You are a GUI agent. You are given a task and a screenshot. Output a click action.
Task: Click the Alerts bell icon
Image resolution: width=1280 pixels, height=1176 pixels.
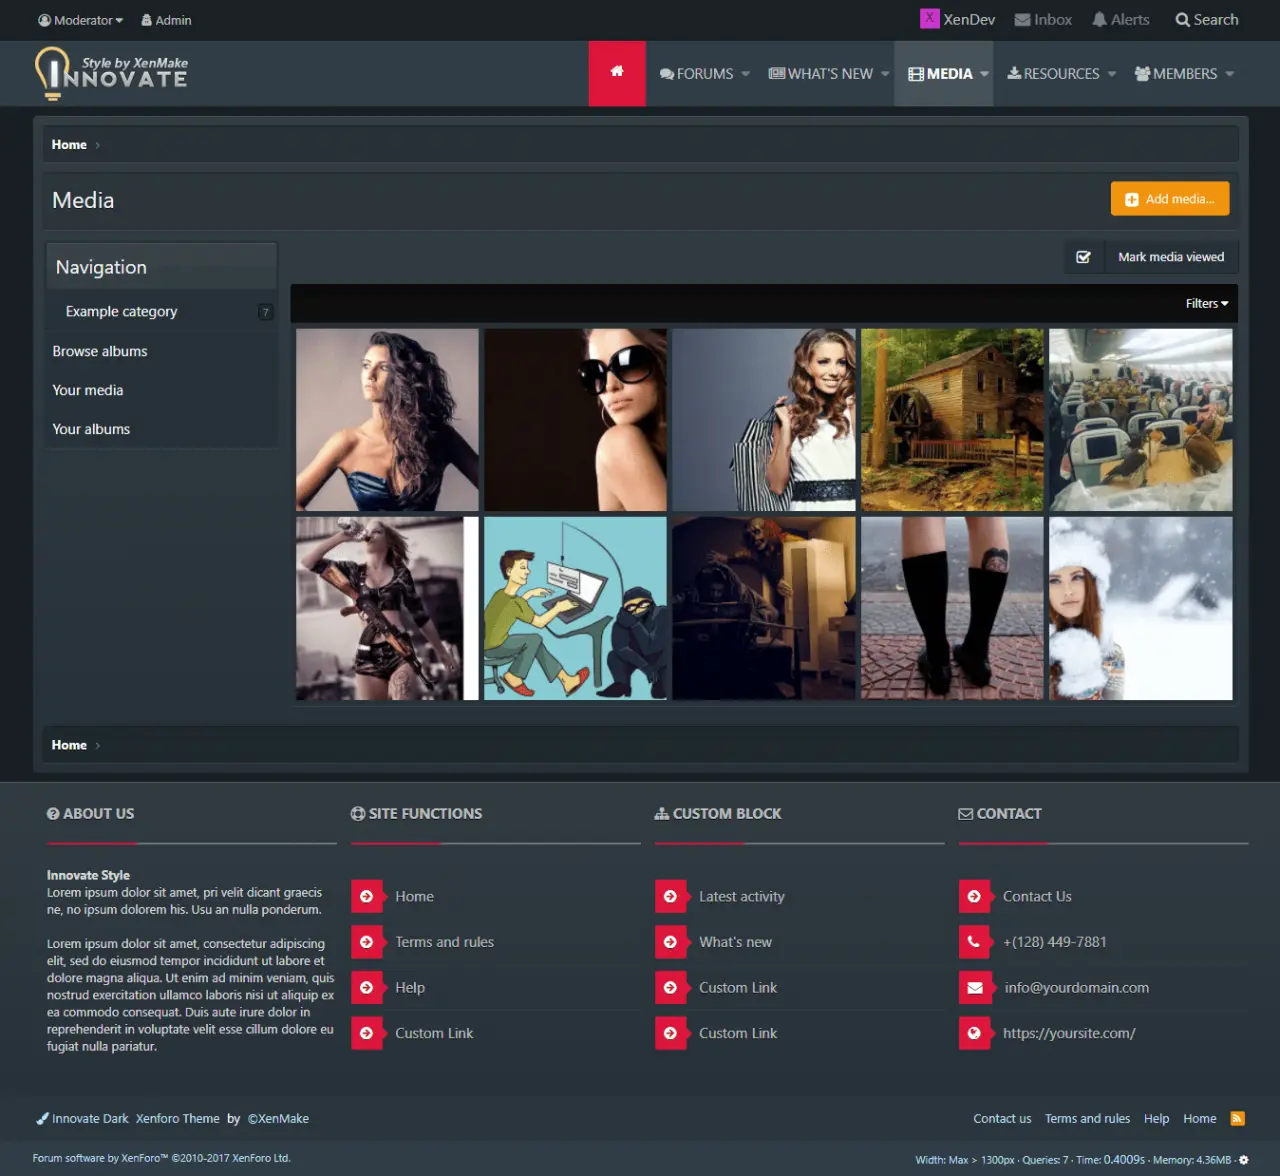click(x=1099, y=20)
